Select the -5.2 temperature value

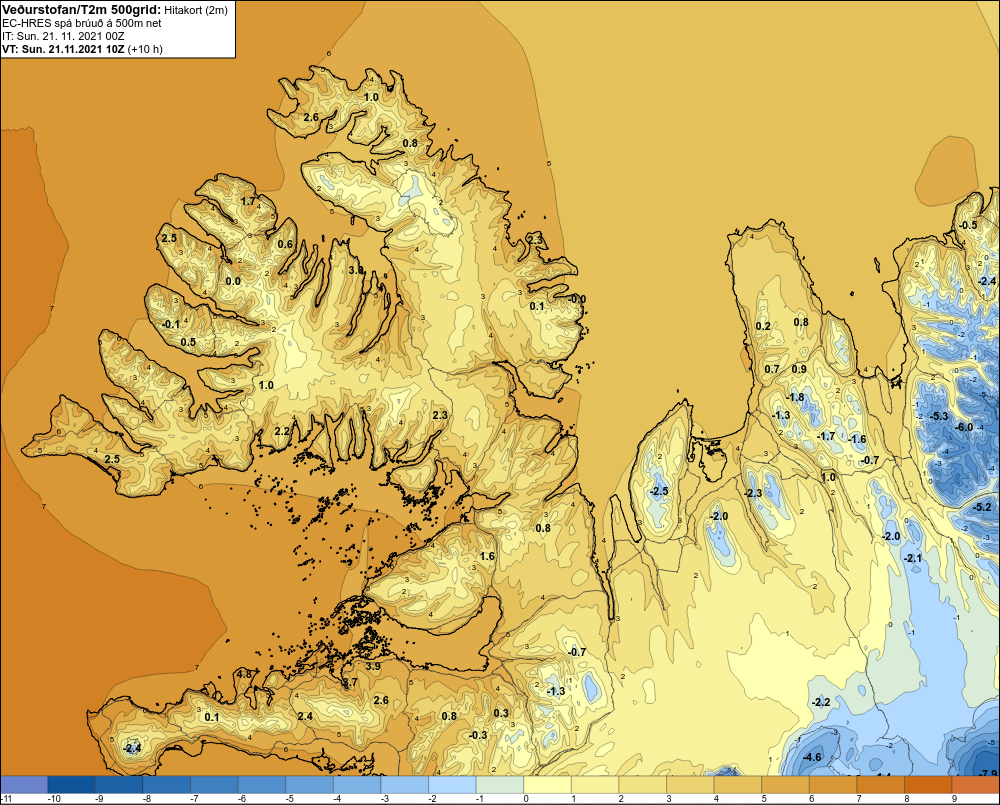(x=982, y=508)
